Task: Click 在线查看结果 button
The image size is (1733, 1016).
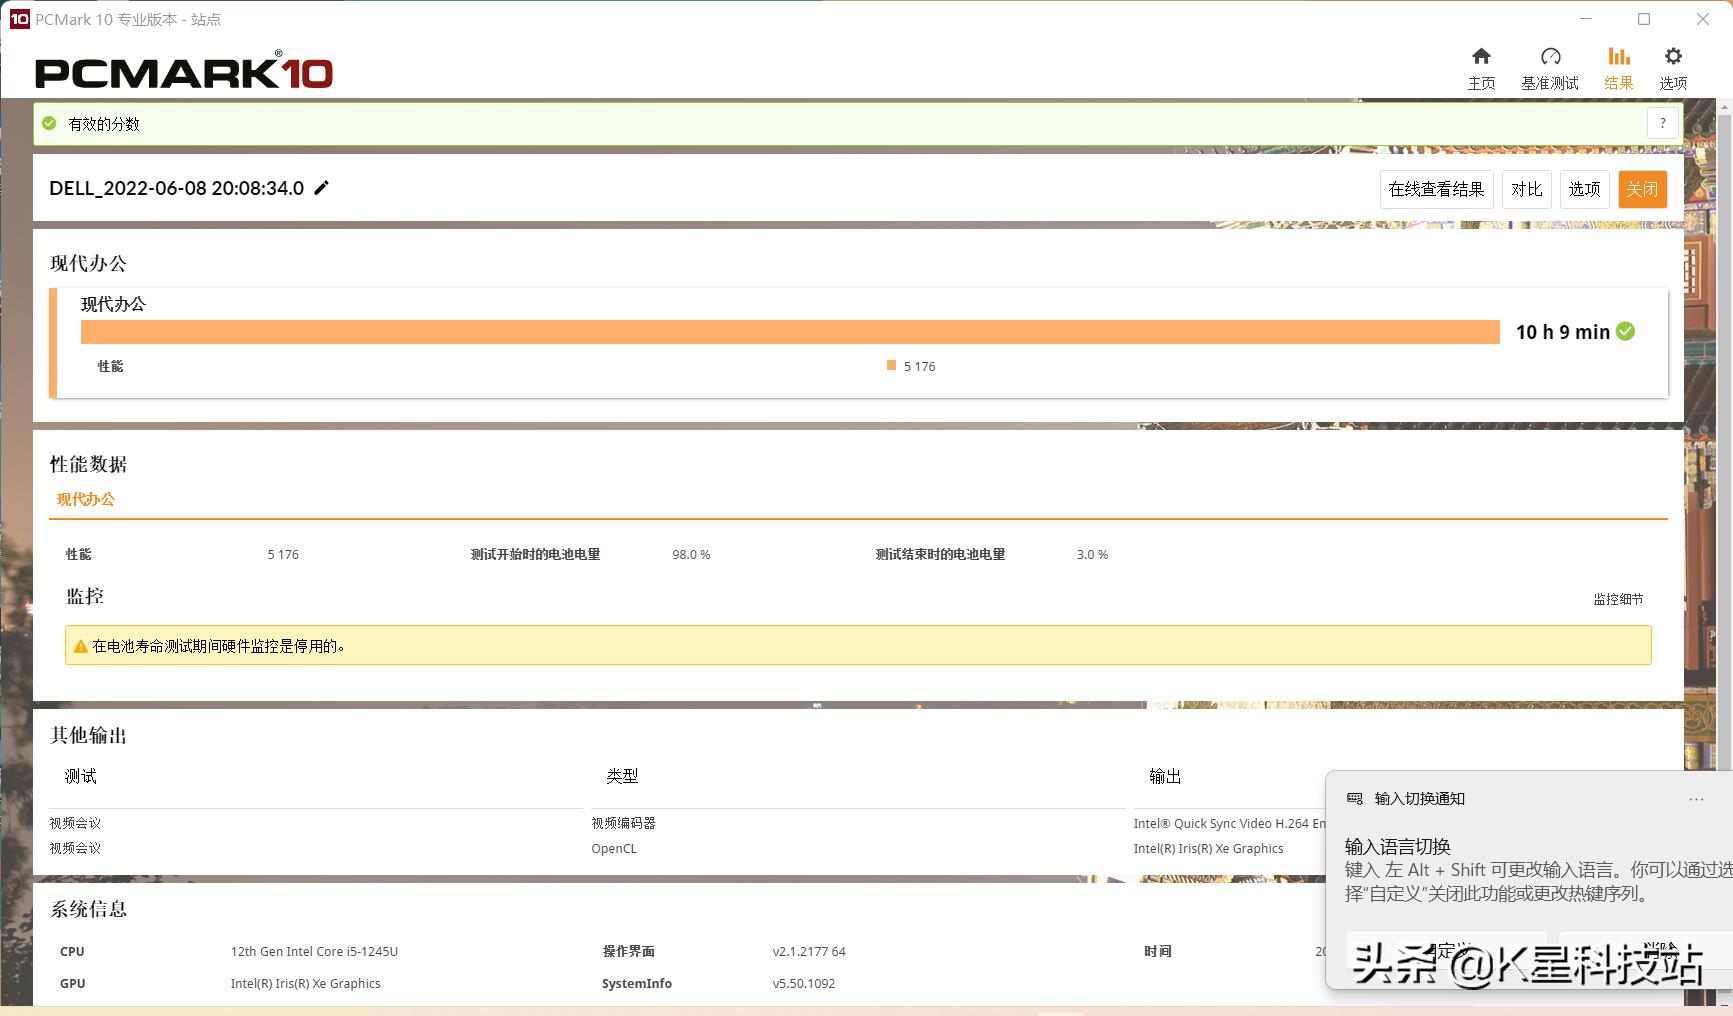Action: [x=1436, y=189]
